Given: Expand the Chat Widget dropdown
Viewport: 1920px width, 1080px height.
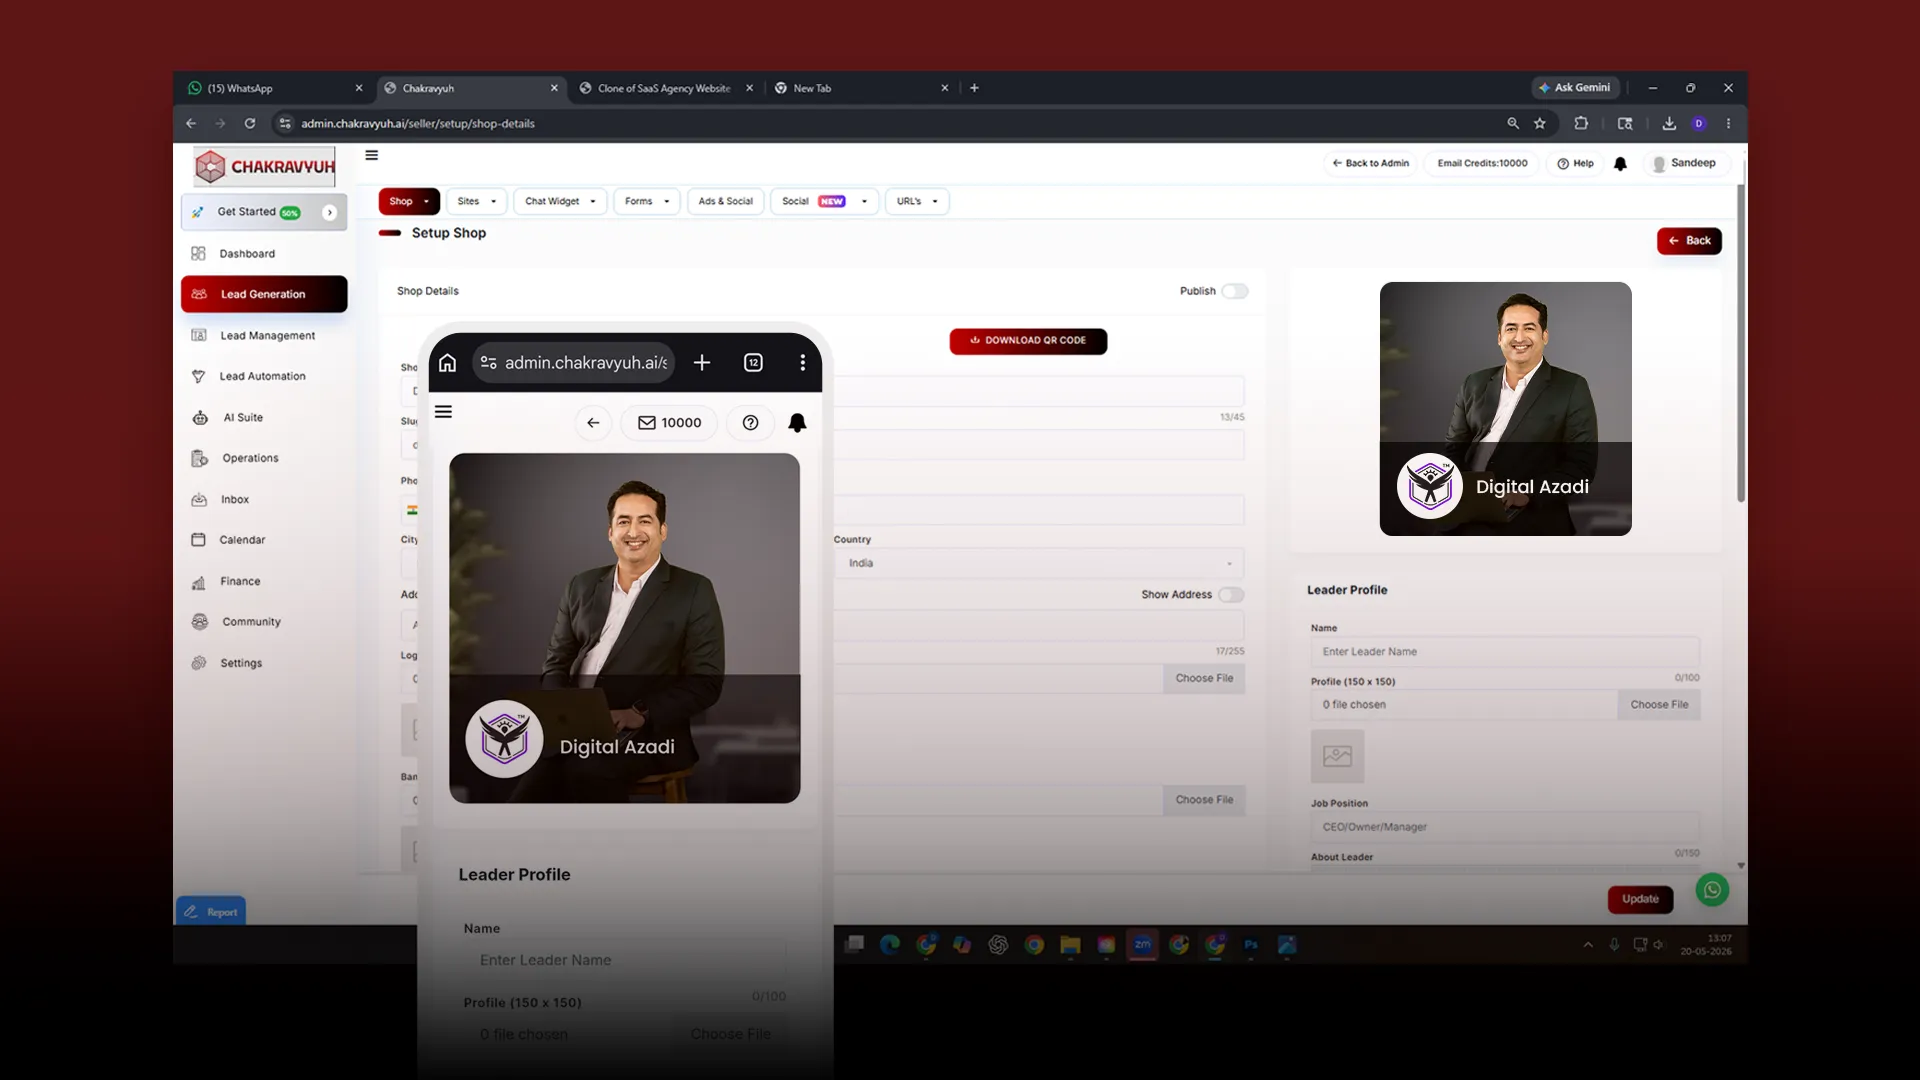Looking at the screenshot, I should pyautogui.click(x=560, y=202).
